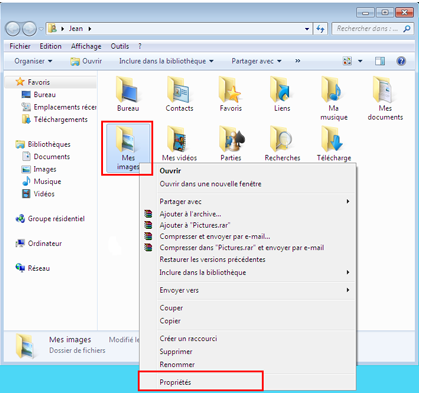
Task: Toggle the preview pane icon
Action: [x=380, y=61]
